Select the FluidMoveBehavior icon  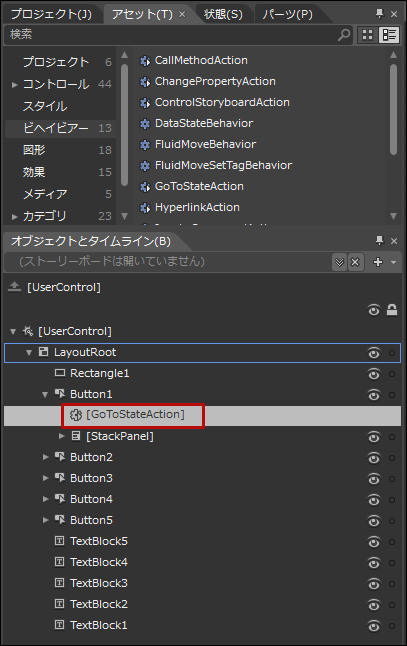pyautogui.click(x=145, y=145)
